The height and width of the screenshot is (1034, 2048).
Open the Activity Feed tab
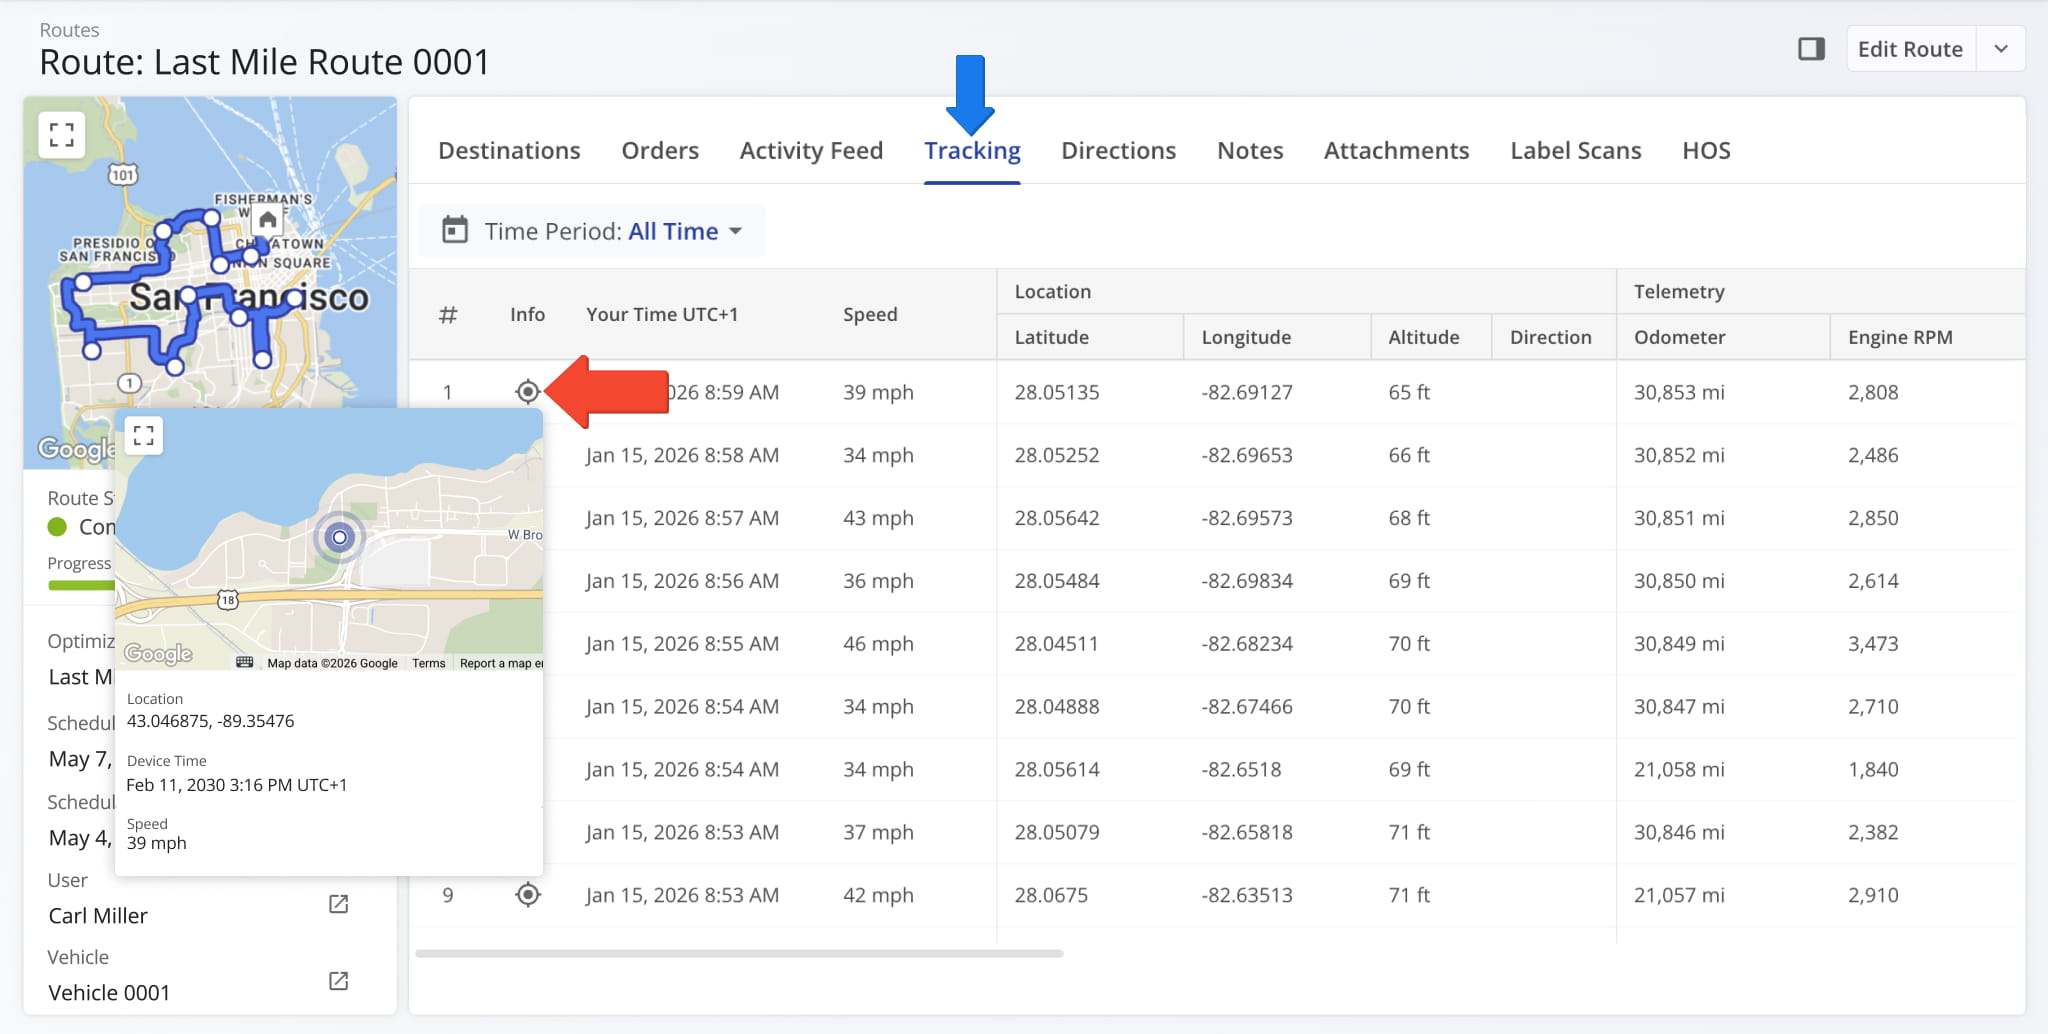[811, 151]
